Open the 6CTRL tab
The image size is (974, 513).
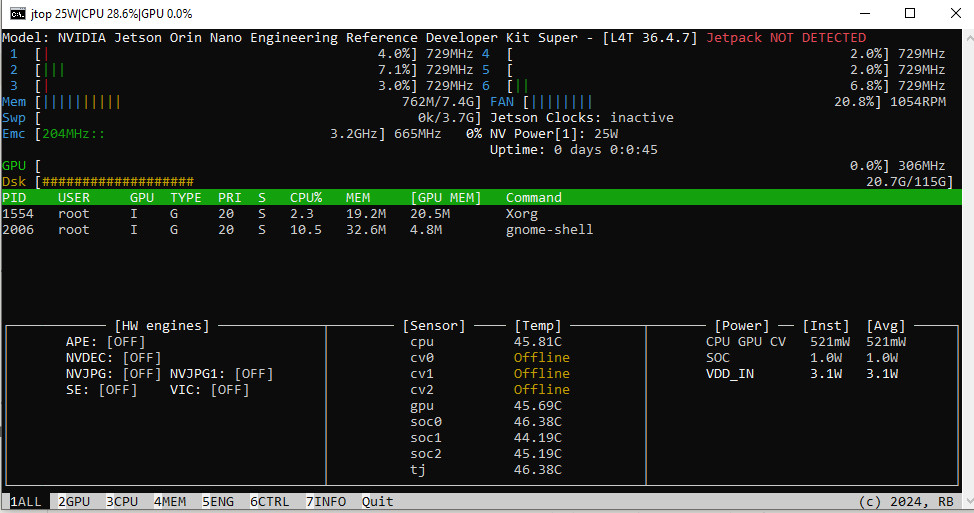click(270, 501)
